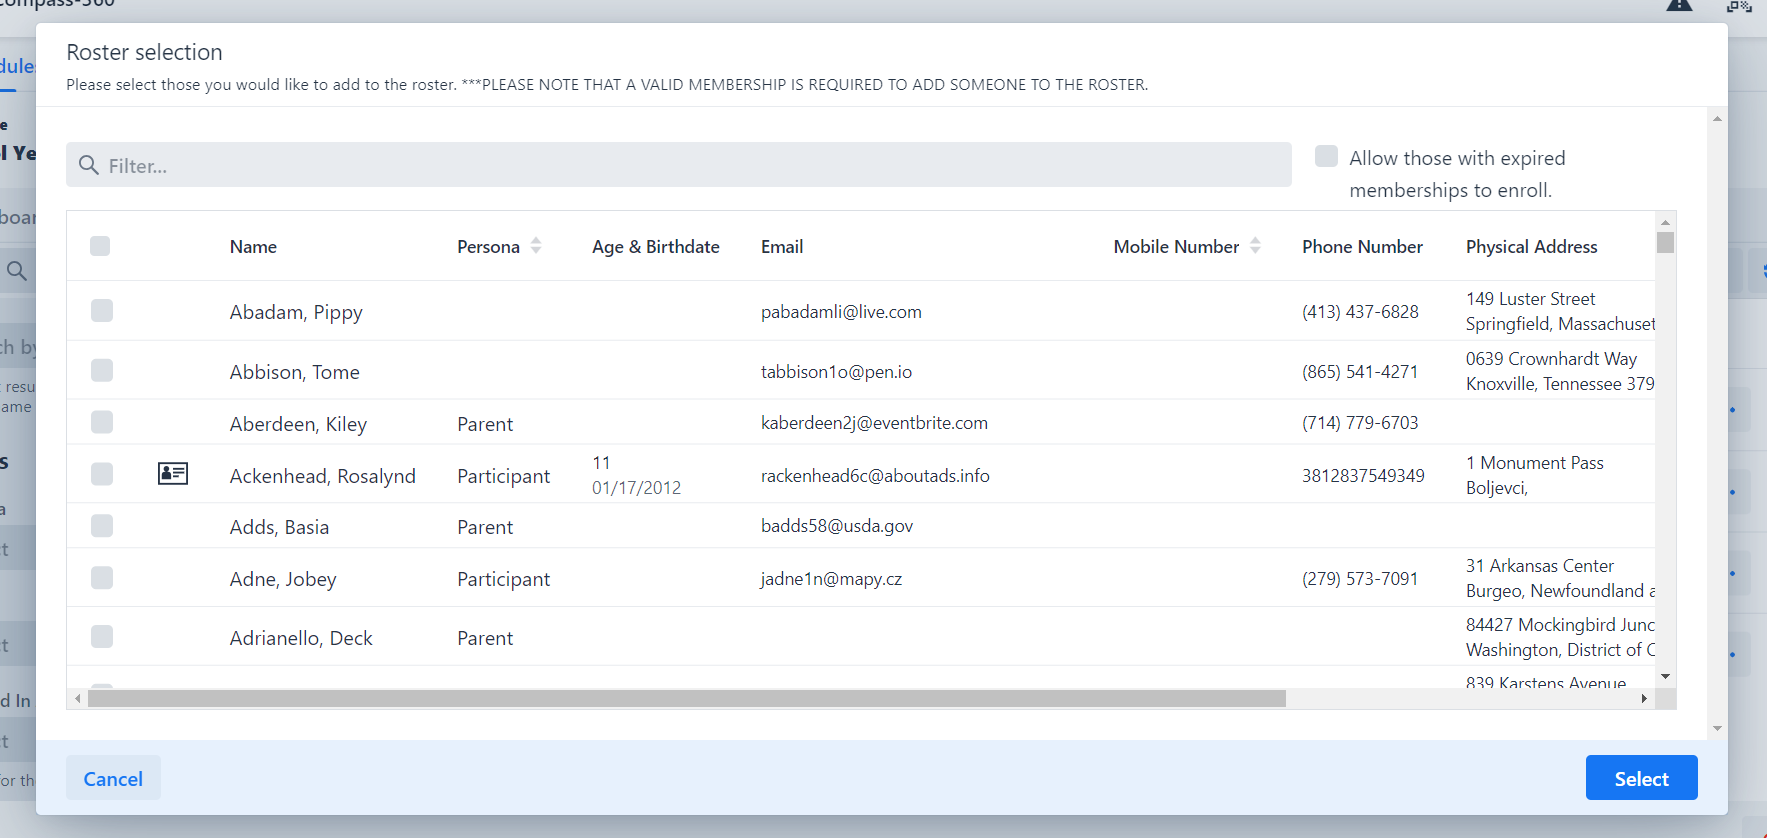Click the horizontal scrollbar thumb under the table

[686, 699]
